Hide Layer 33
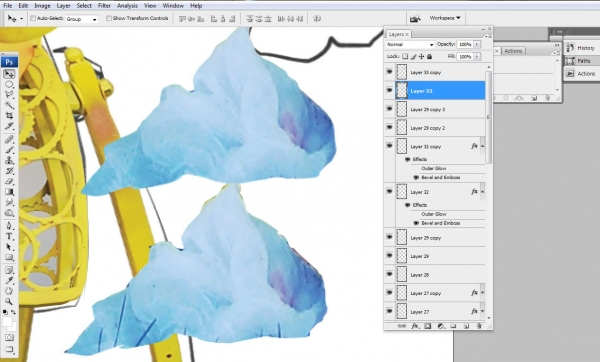Image resolution: width=600 pixels, height=362 pixels. 390,90
